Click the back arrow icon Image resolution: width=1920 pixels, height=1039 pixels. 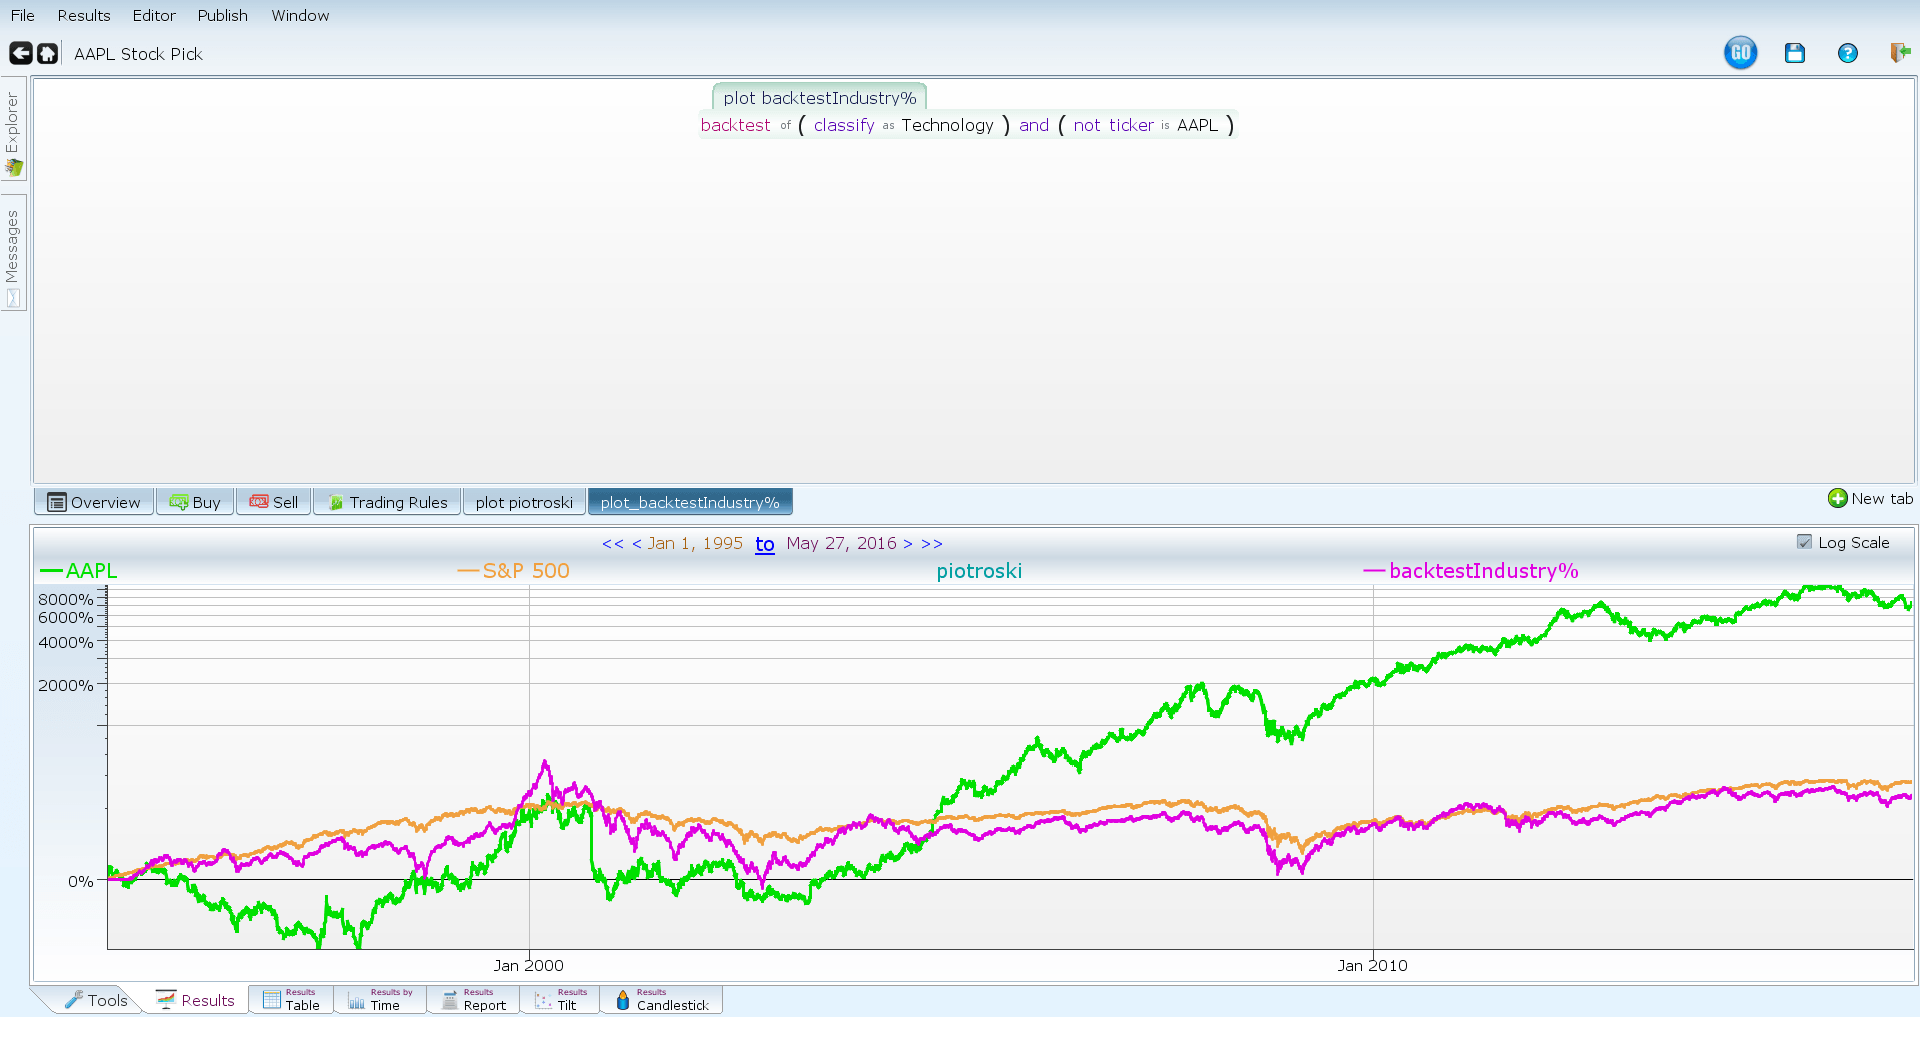click(20, 53)
